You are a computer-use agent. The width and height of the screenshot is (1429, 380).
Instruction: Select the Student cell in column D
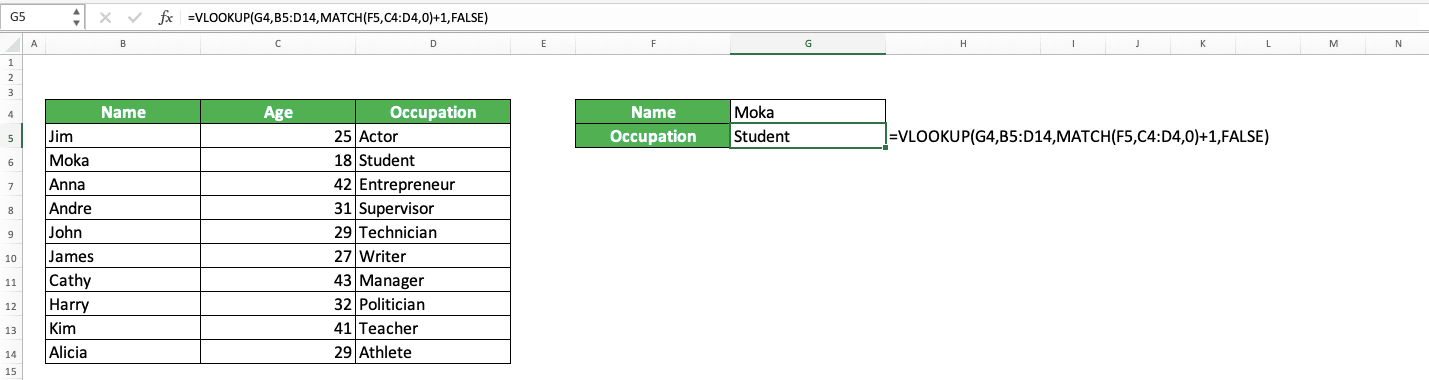click(x=432, y=160)
